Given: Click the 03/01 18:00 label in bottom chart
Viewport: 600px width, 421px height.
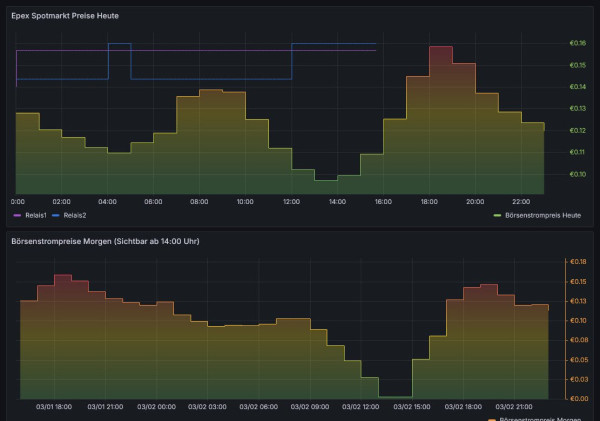Looking at the screenshot, I should [x=54, y=407].
